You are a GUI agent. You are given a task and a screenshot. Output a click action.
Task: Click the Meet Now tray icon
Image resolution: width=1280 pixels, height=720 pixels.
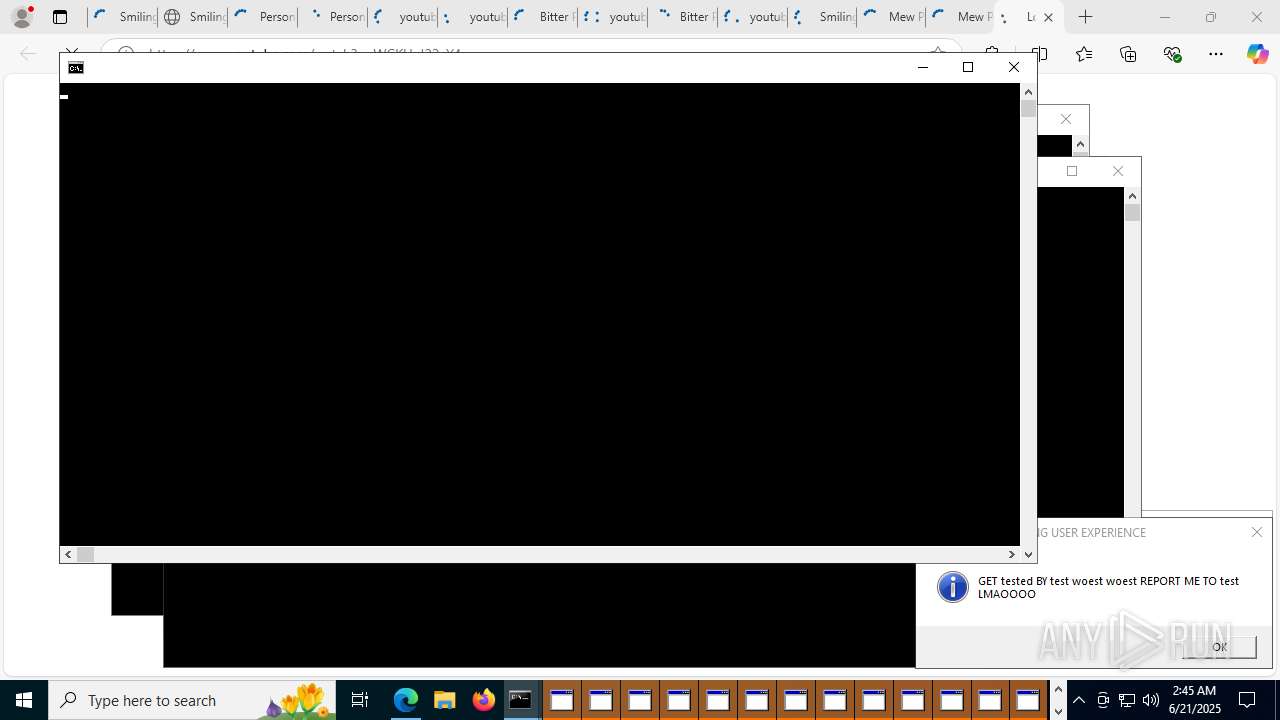[x=1103, y=700]
